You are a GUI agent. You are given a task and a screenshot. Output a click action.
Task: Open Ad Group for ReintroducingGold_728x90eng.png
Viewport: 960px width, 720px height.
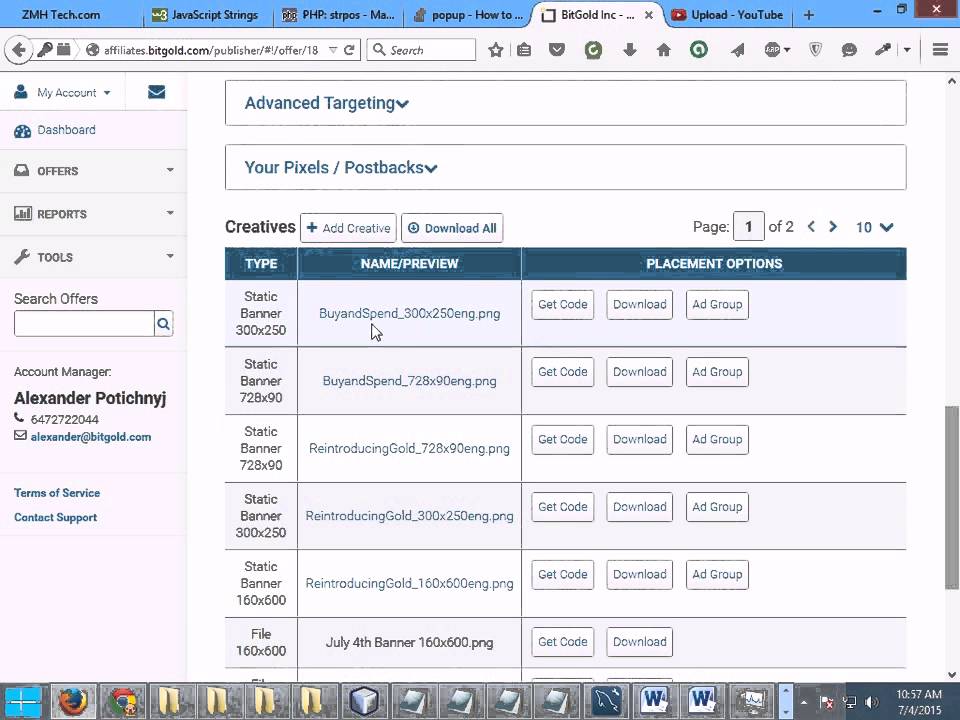tap(717, 440)
